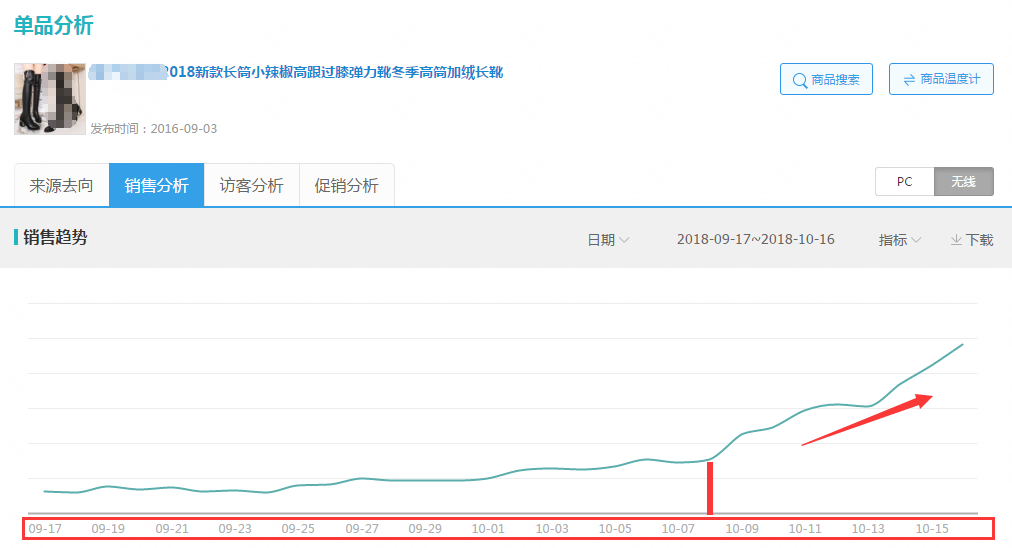Open the product title link for 过膝弹力靴
1012x548 pixels.
(x=296, y=72)
